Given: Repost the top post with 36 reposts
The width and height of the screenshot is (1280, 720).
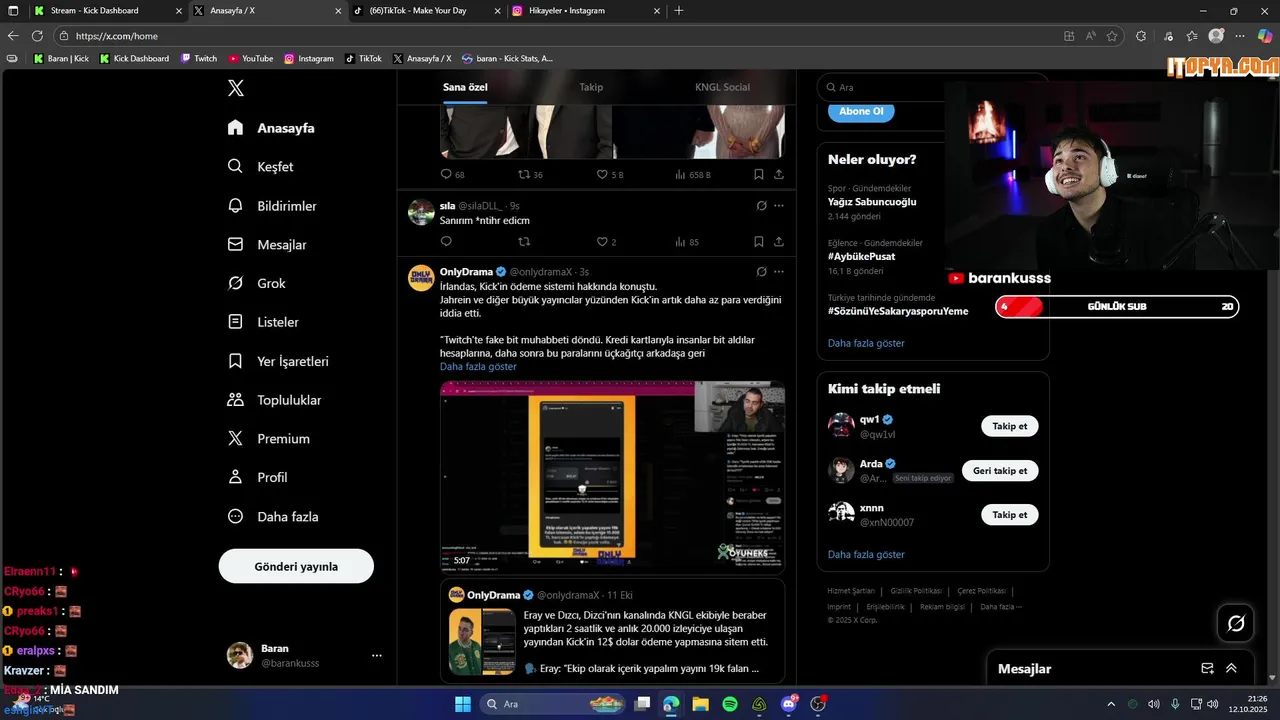Looking at the screenshot, I should [x=530, y=174].
